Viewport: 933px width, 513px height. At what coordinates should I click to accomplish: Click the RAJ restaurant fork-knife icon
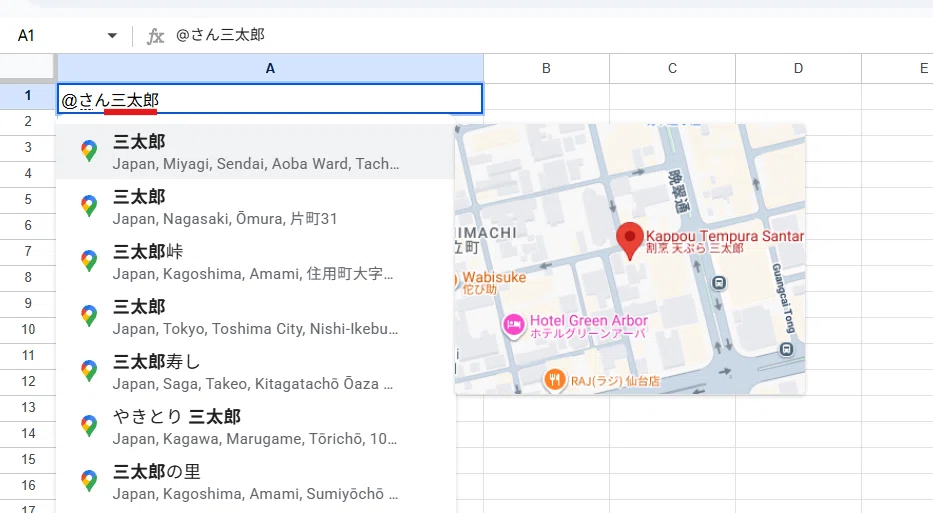[554, 379]
